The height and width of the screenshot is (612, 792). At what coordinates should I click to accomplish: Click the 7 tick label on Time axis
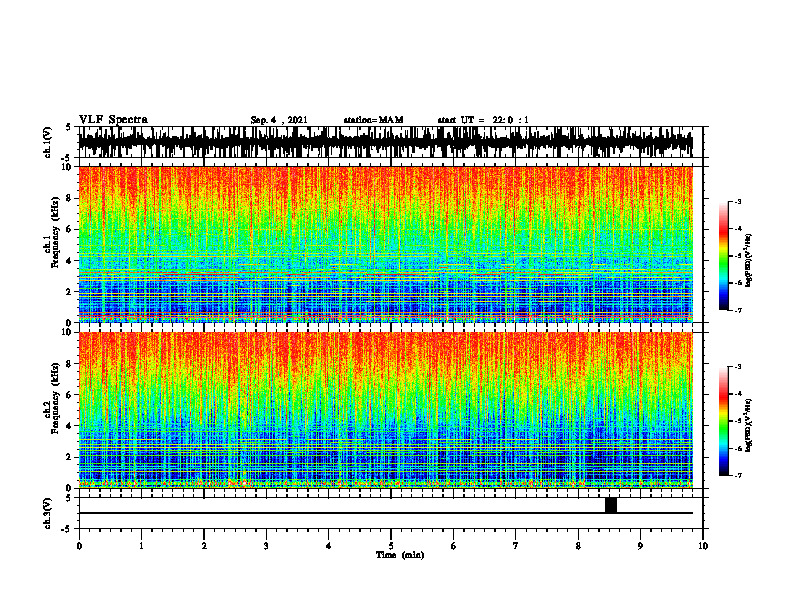point(516,546)
